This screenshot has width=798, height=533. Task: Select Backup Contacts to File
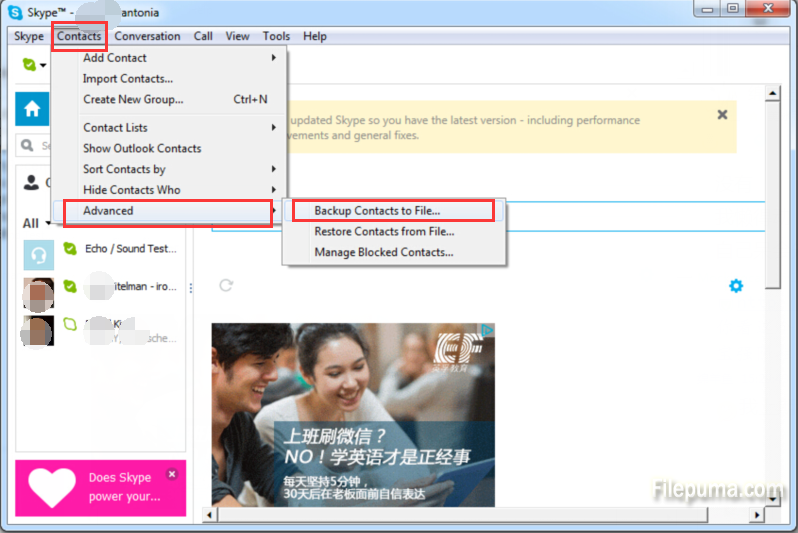377,211
